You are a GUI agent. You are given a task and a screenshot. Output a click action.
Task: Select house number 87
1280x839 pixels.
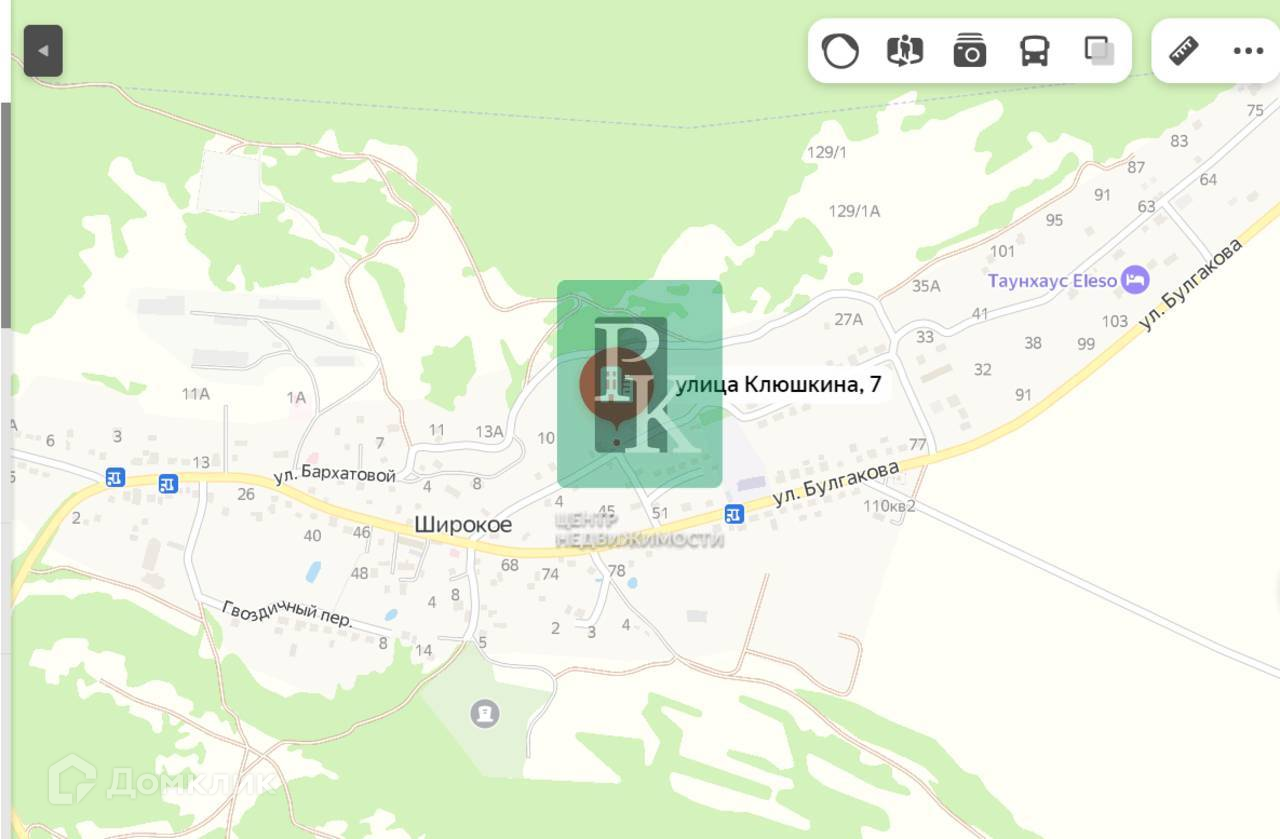click(x=1136, y=167)
